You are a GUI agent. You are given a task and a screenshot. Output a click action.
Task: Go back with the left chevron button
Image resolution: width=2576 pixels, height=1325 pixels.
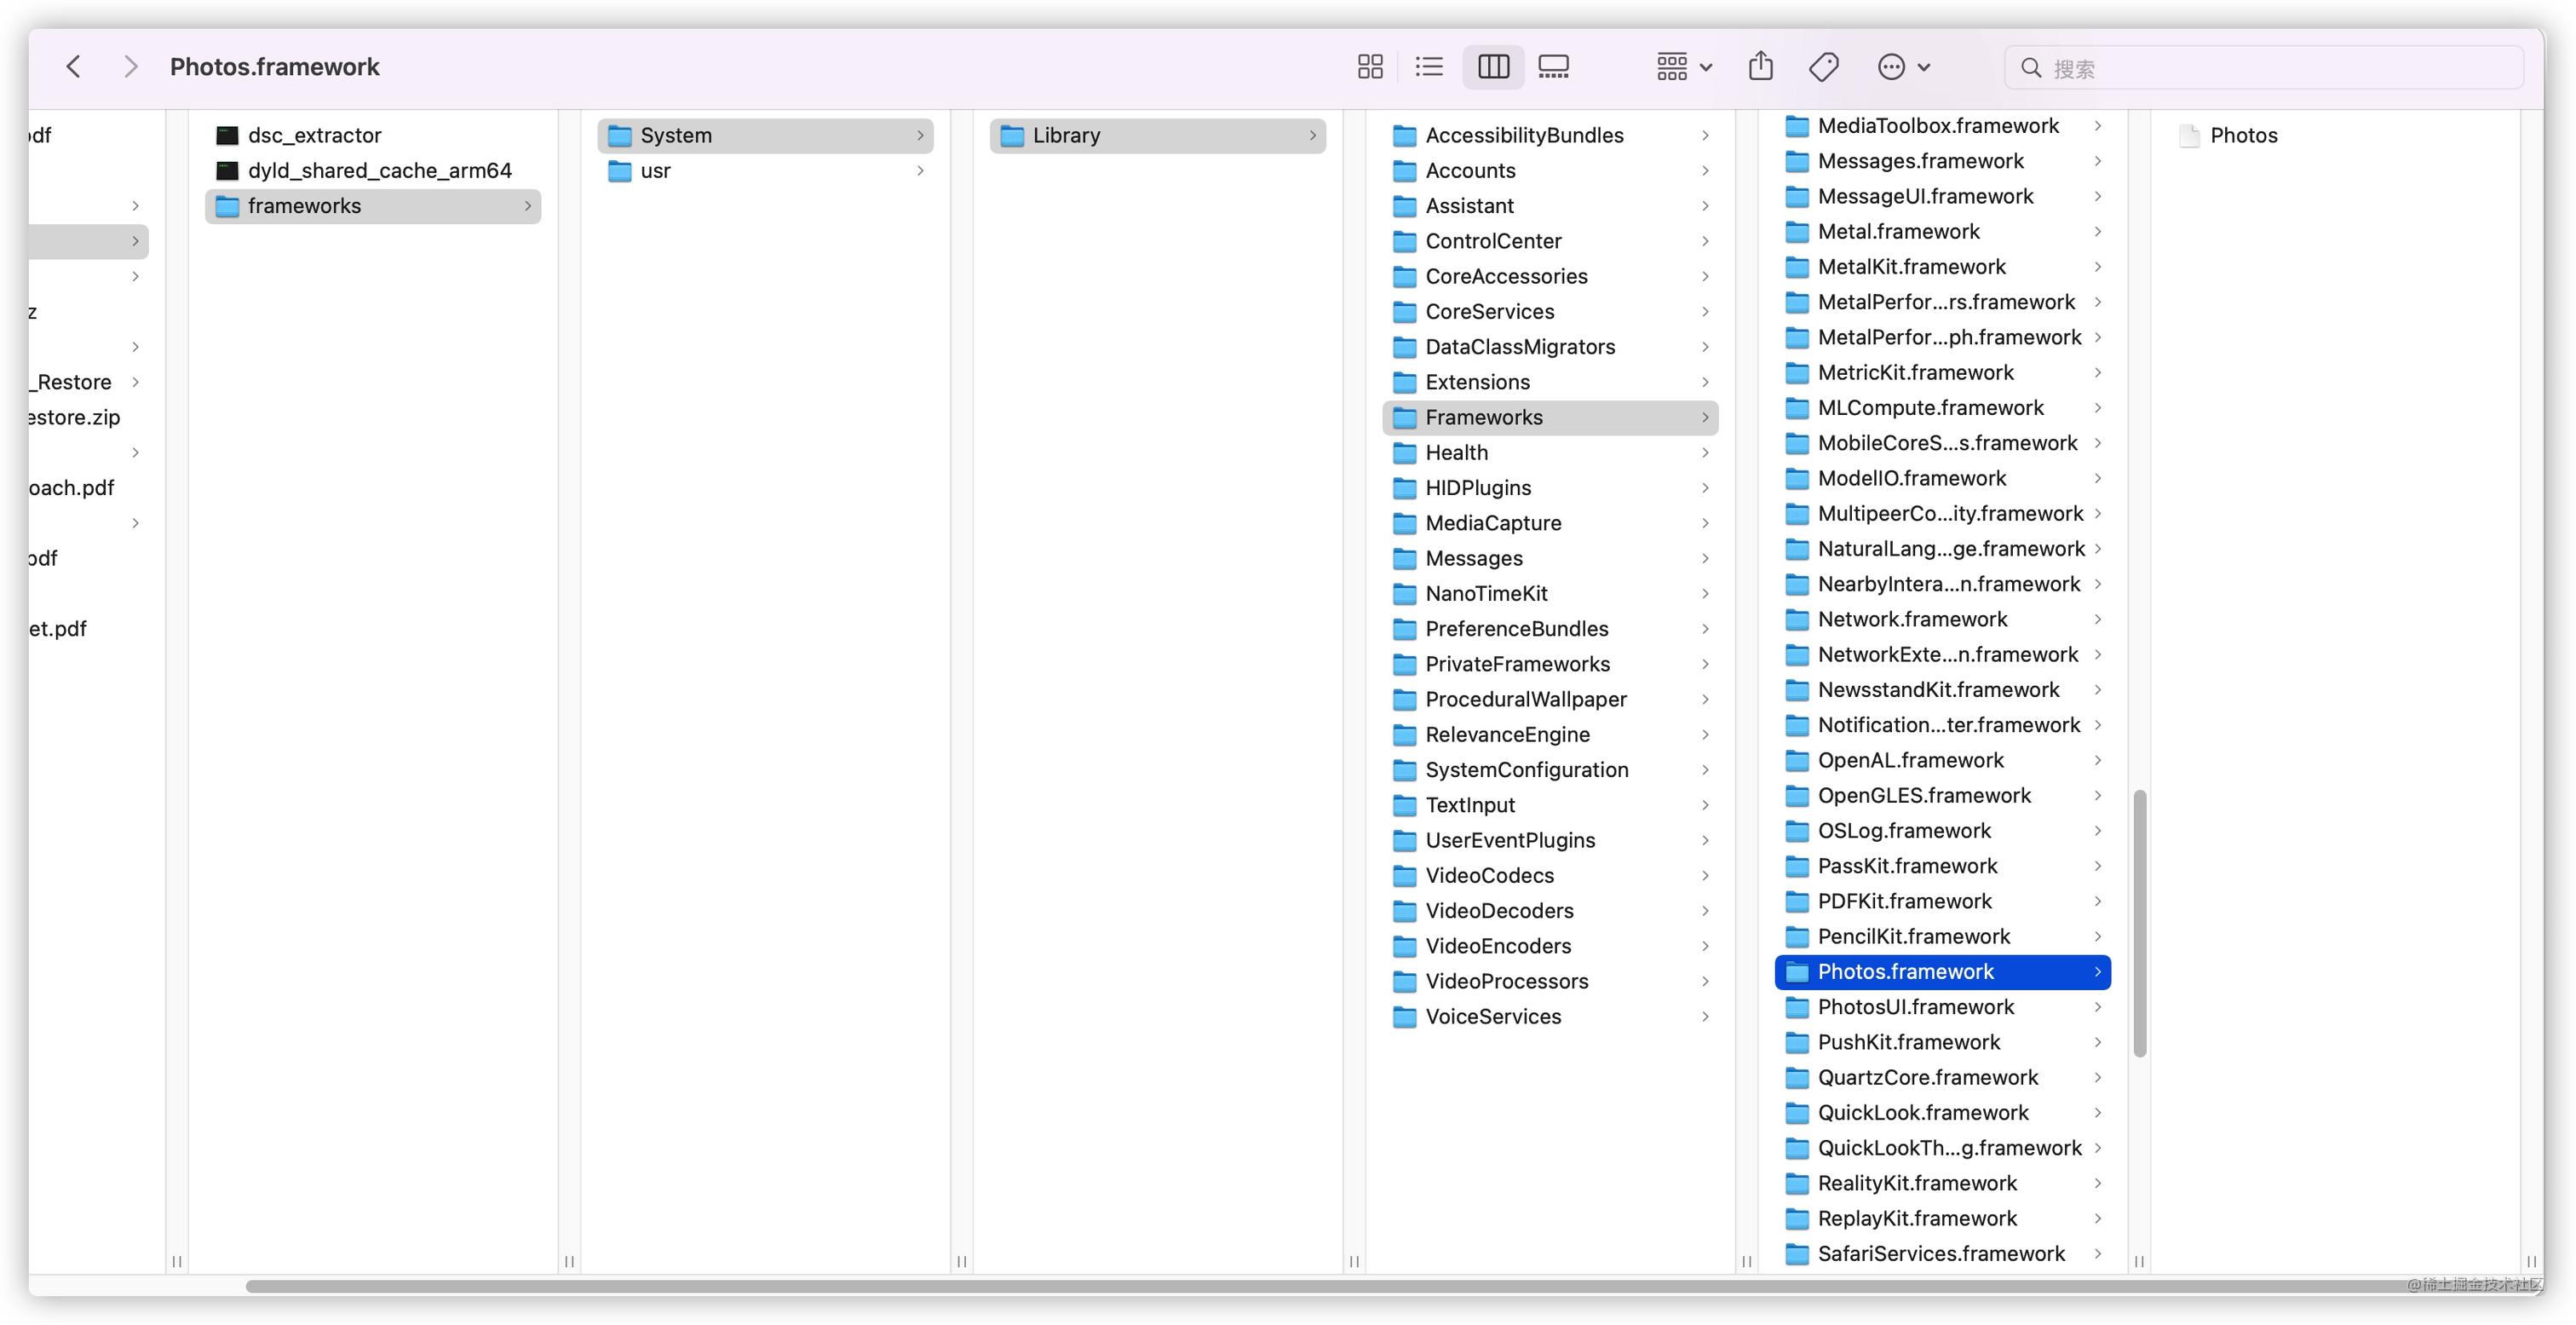click(73, 67)
